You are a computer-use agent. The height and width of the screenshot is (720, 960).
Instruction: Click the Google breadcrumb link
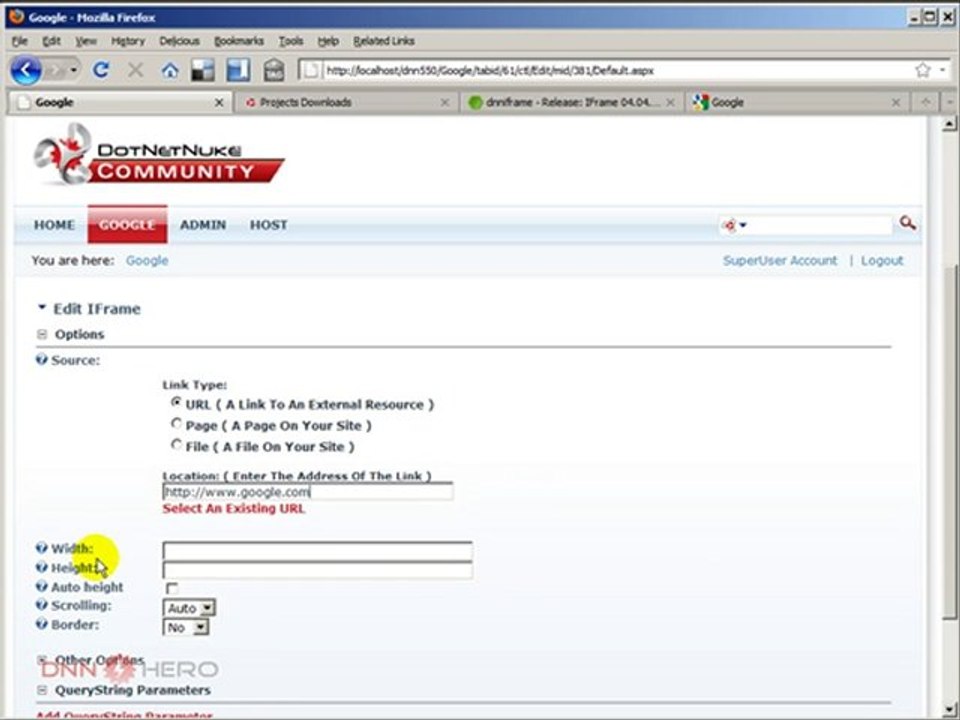click(147, 260)
